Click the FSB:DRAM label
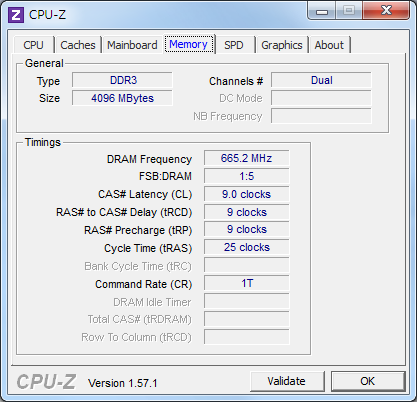 pyautogui.click(x=165, y=176)
